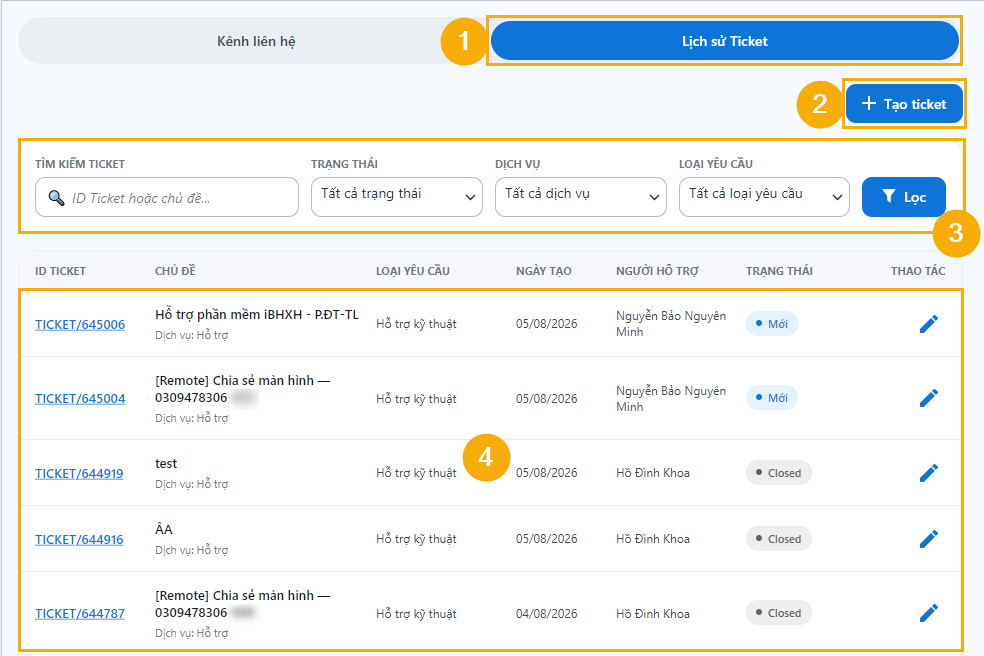Open link TICKET/645006
The width and height of the screenshot is (984, 656).
tap(80, 325)
